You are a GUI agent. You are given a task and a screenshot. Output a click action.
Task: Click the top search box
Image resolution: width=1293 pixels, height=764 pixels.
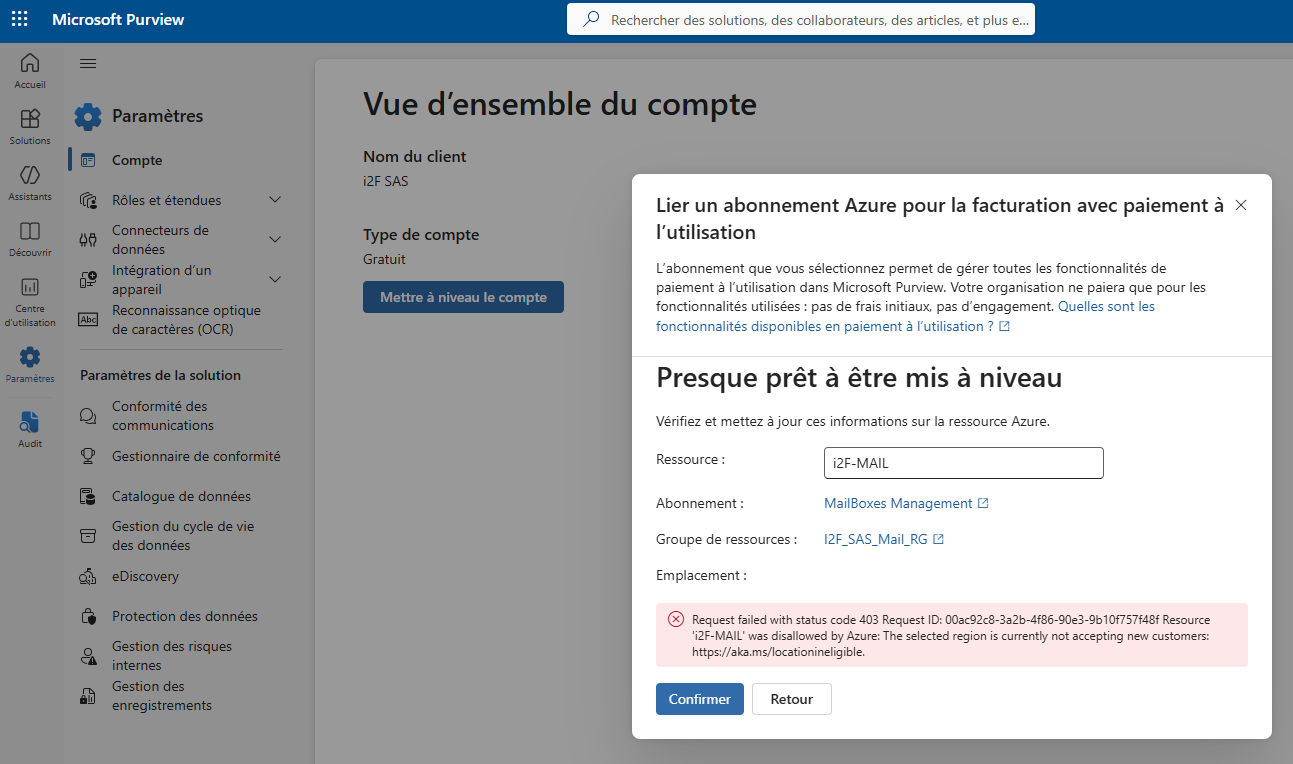click(801, 19)
